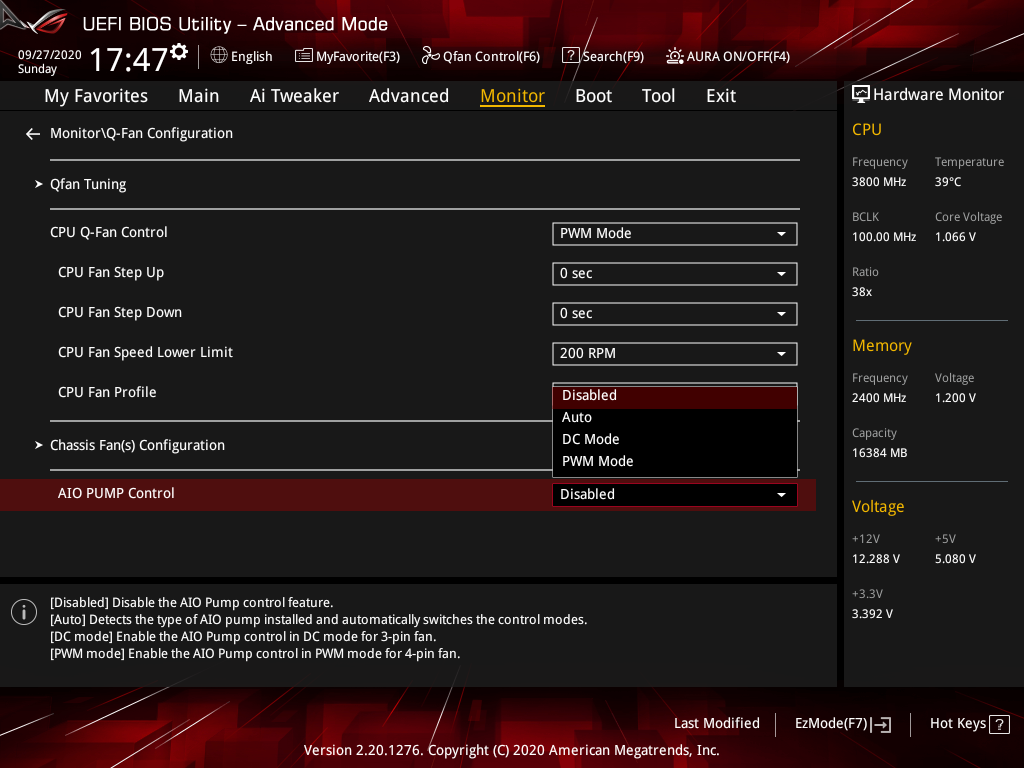Click AURA ON/OFF(F4) label

738,57
